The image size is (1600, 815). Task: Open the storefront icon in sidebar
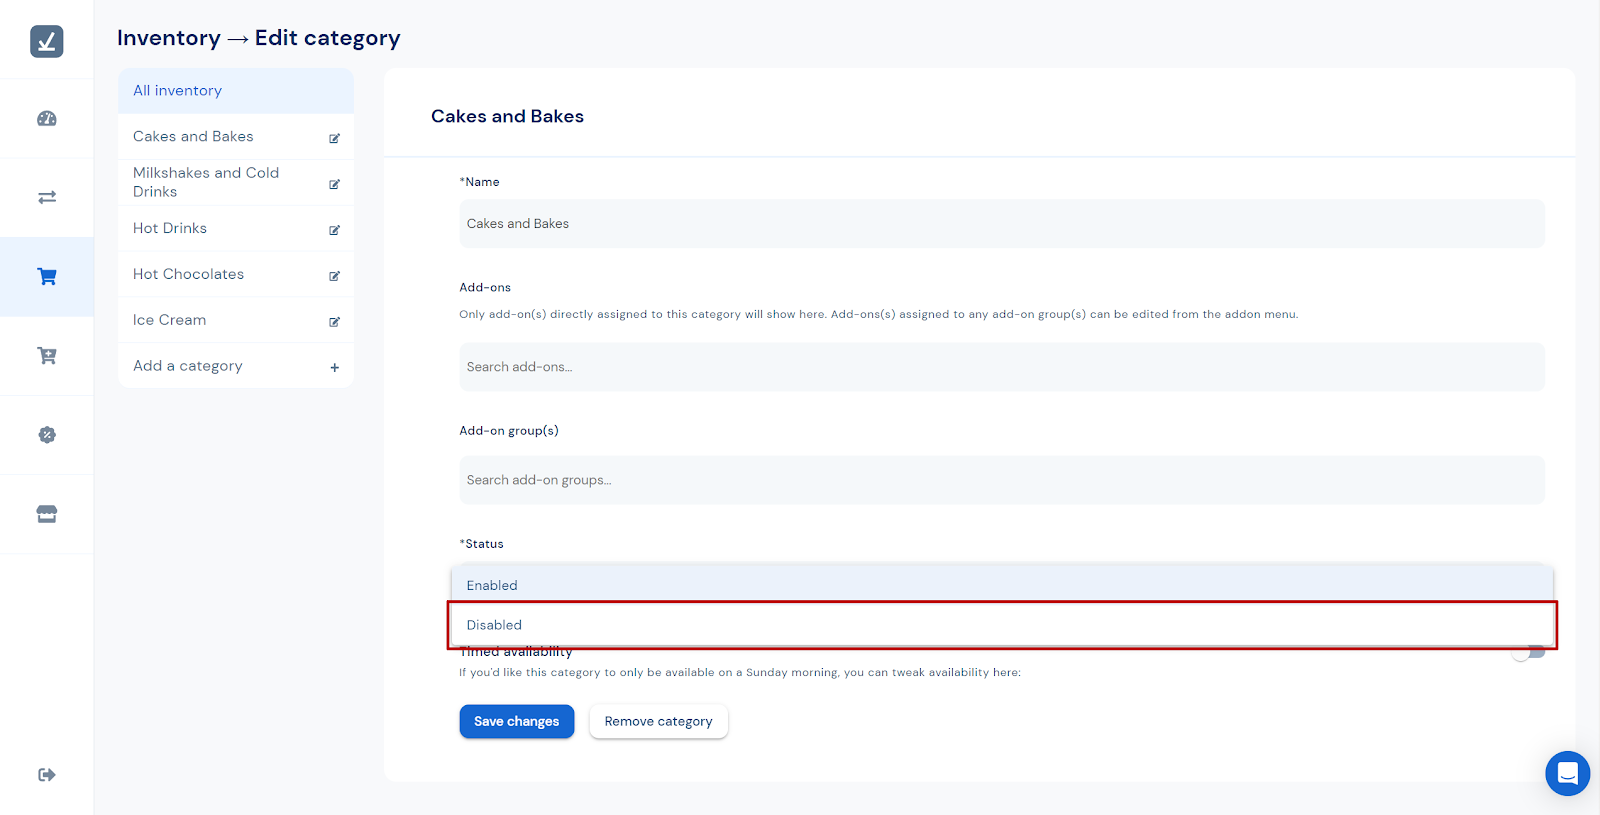[x=47, y=514]
